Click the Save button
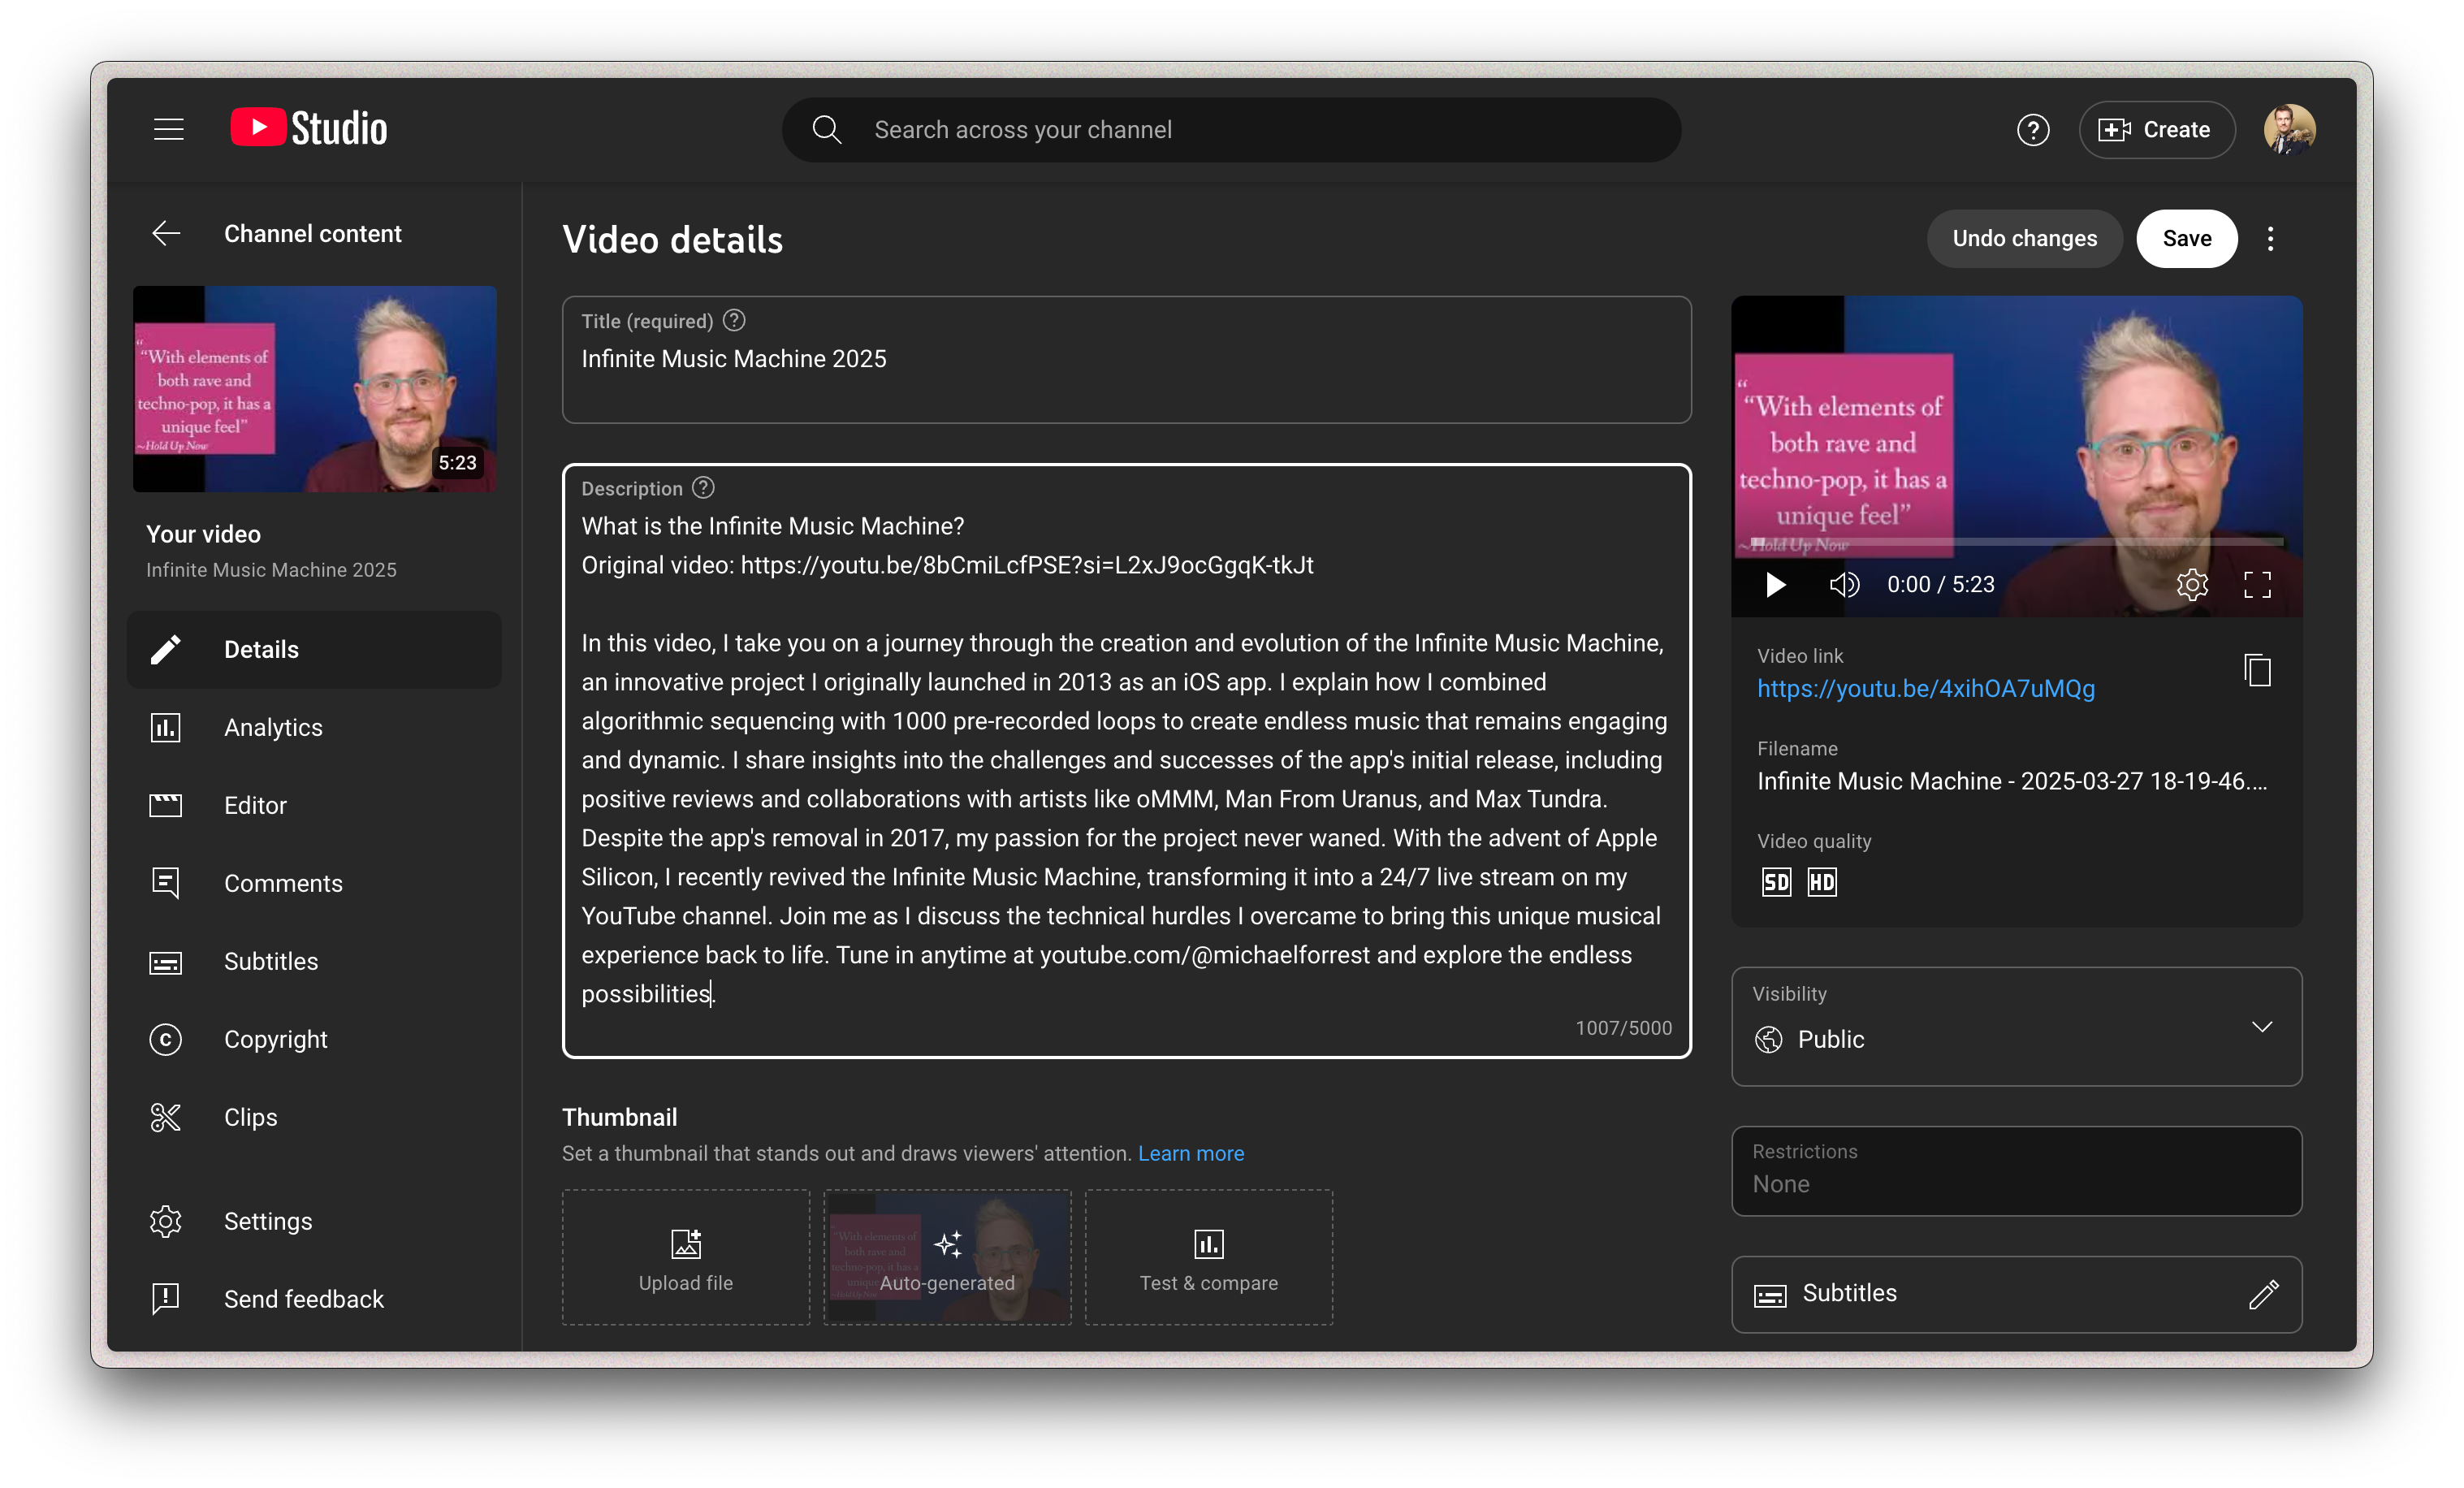 [2186, 239]
